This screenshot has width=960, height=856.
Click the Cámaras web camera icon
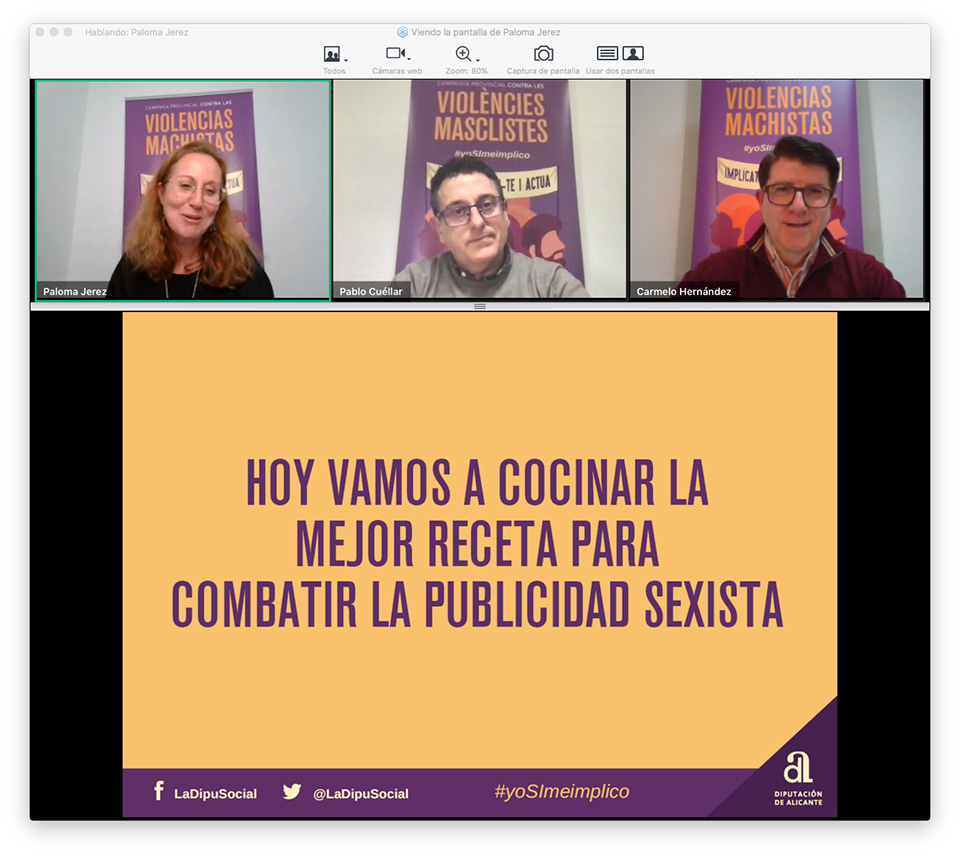395,54
